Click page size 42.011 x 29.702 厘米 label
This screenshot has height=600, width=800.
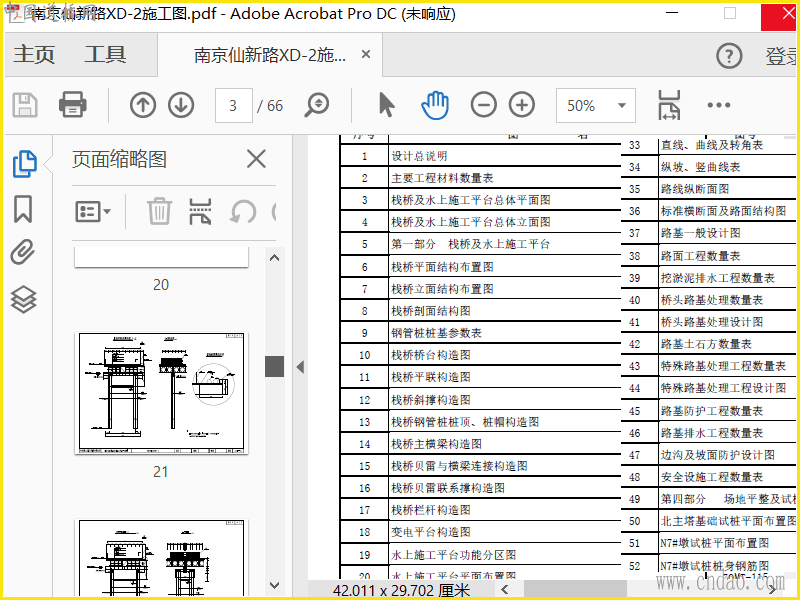(x=401, y=590)
